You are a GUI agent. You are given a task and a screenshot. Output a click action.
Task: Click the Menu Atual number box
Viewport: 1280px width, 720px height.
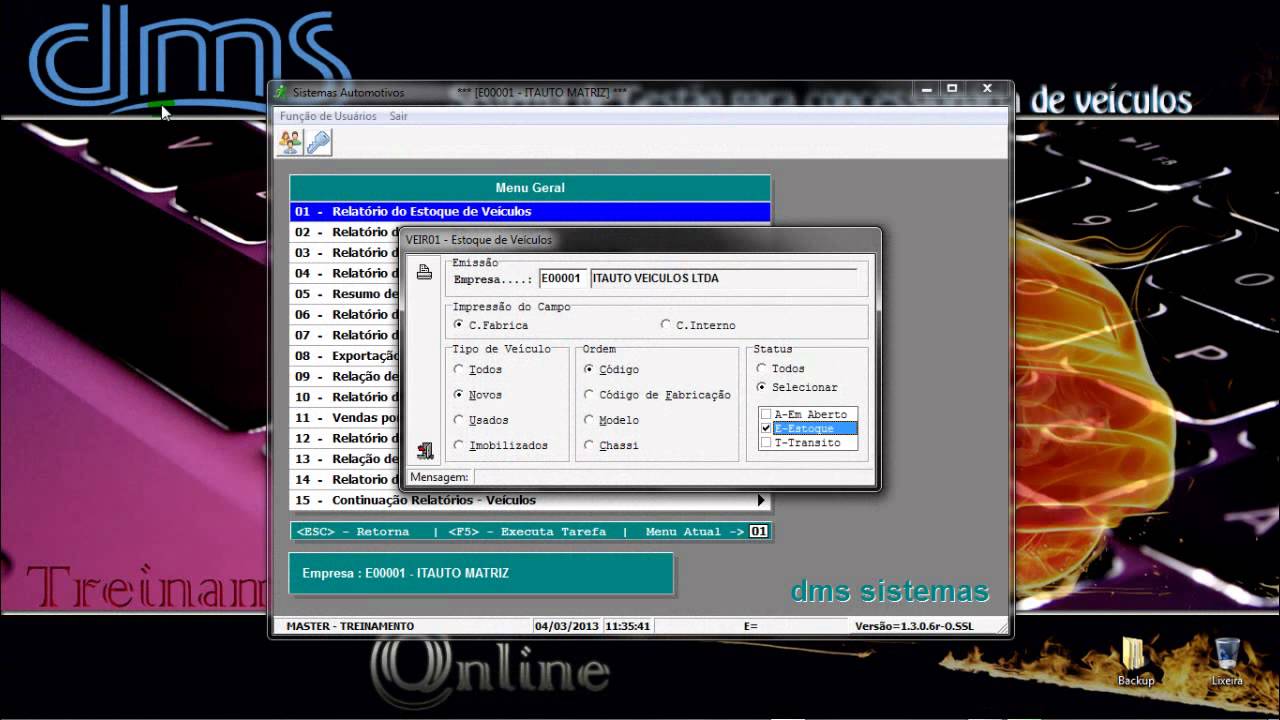point(759,532)
